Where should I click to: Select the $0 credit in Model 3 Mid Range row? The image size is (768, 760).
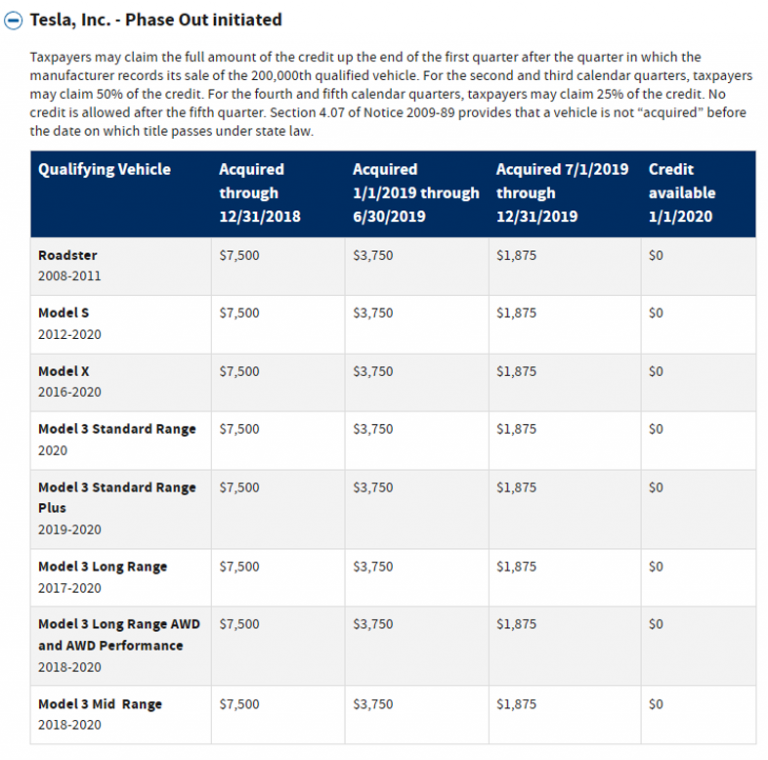656,704
